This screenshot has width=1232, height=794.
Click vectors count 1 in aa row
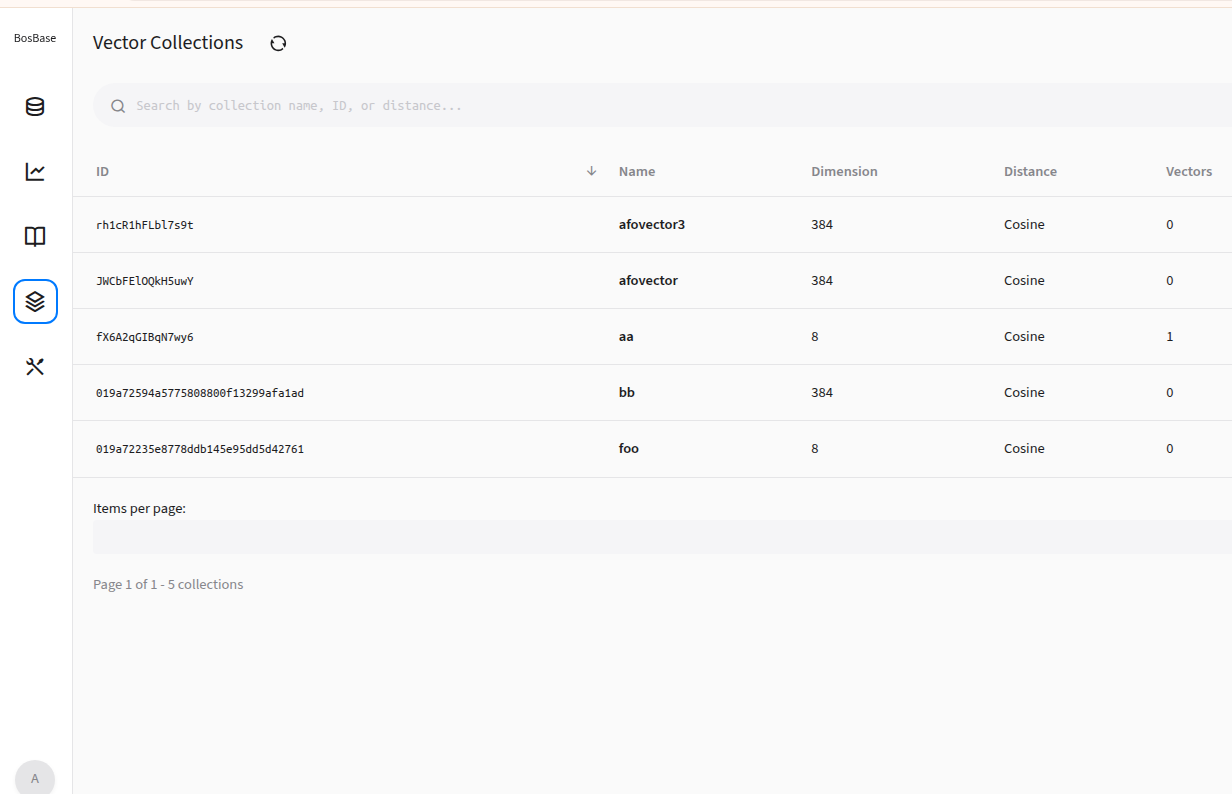coord(1170,337)
